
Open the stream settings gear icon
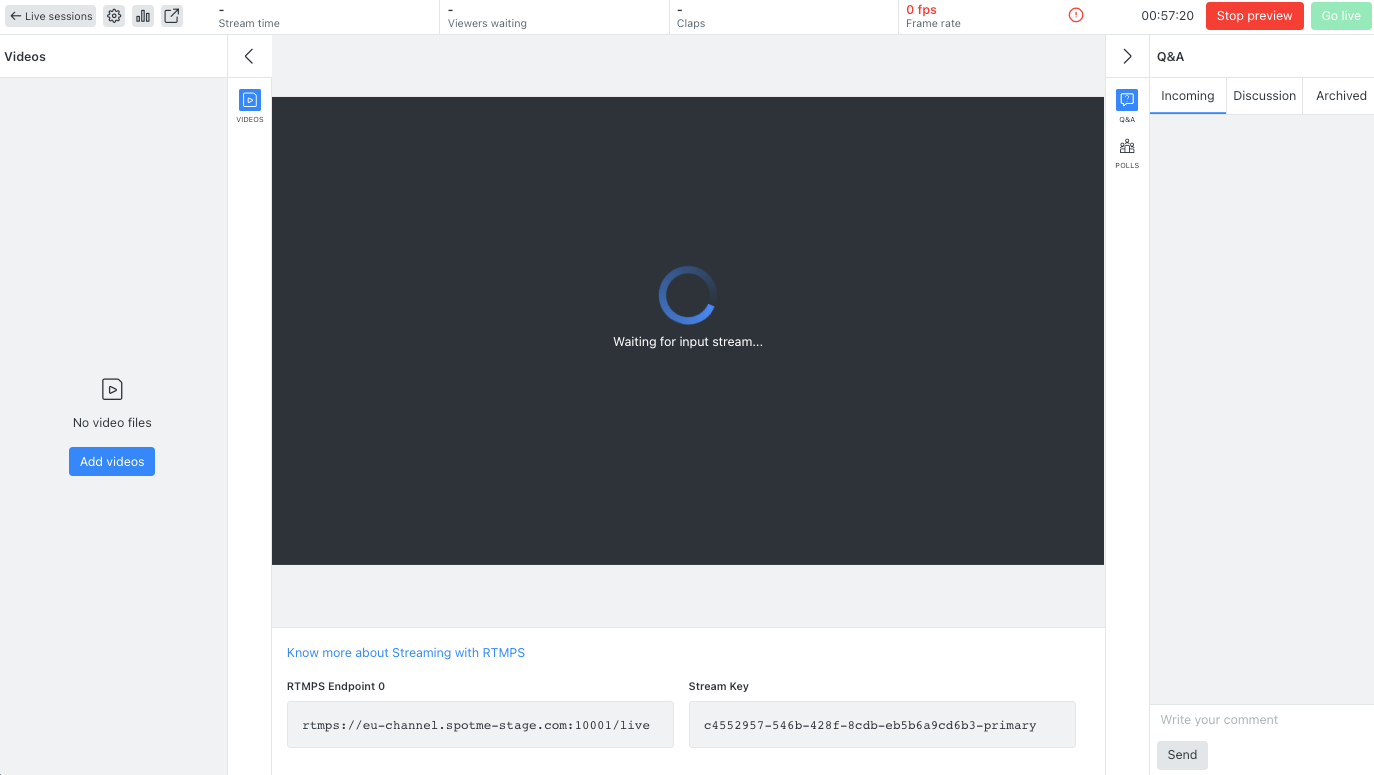click(114, 16)
